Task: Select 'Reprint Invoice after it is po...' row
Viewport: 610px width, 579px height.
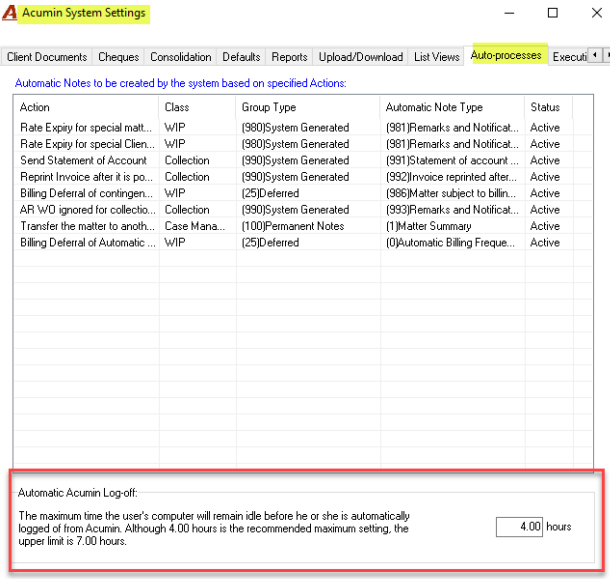Action: (303, 177)
